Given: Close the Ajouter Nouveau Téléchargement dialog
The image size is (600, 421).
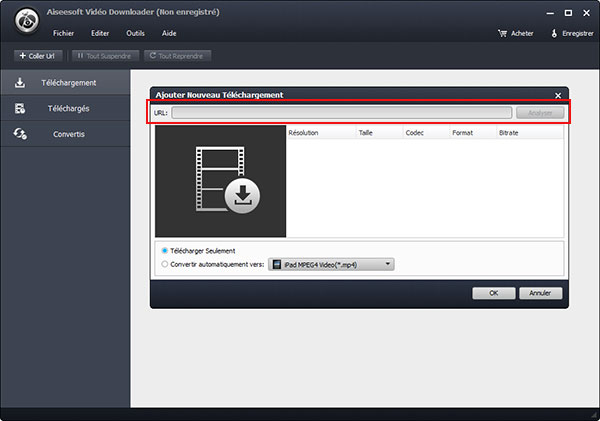Looking at the screenshot, I should click(x=558, y=95).
